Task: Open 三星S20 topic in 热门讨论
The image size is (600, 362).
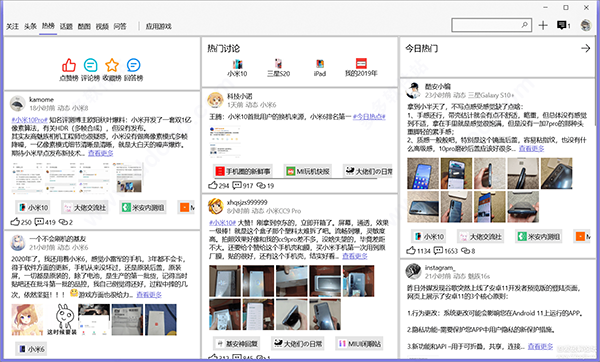Action: pyautogui.click(x=278, y=68)
